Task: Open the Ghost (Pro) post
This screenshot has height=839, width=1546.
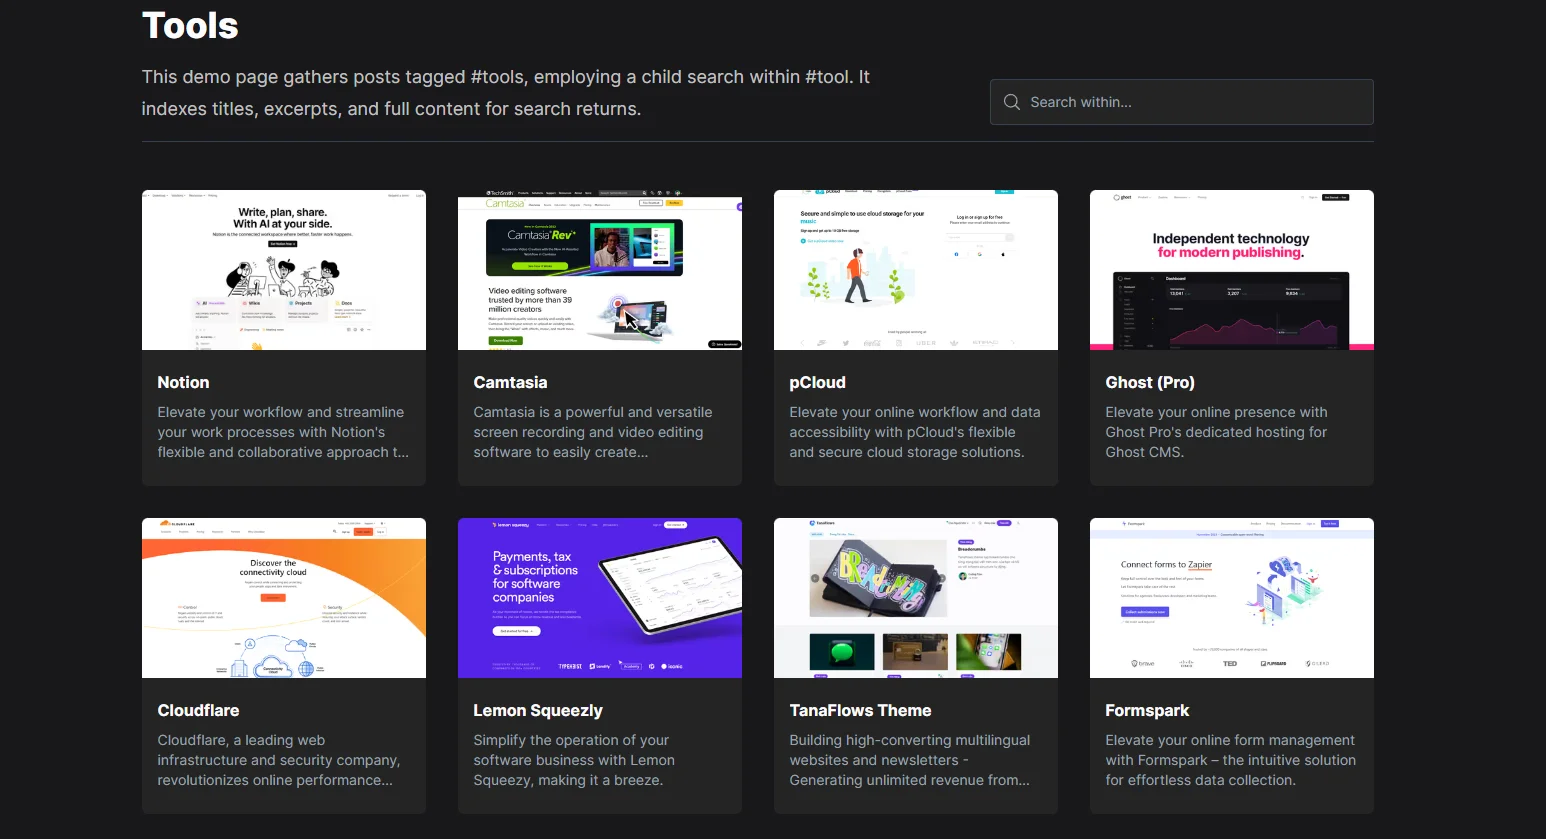Action: pyautogui.click(x=1150, y=382)
